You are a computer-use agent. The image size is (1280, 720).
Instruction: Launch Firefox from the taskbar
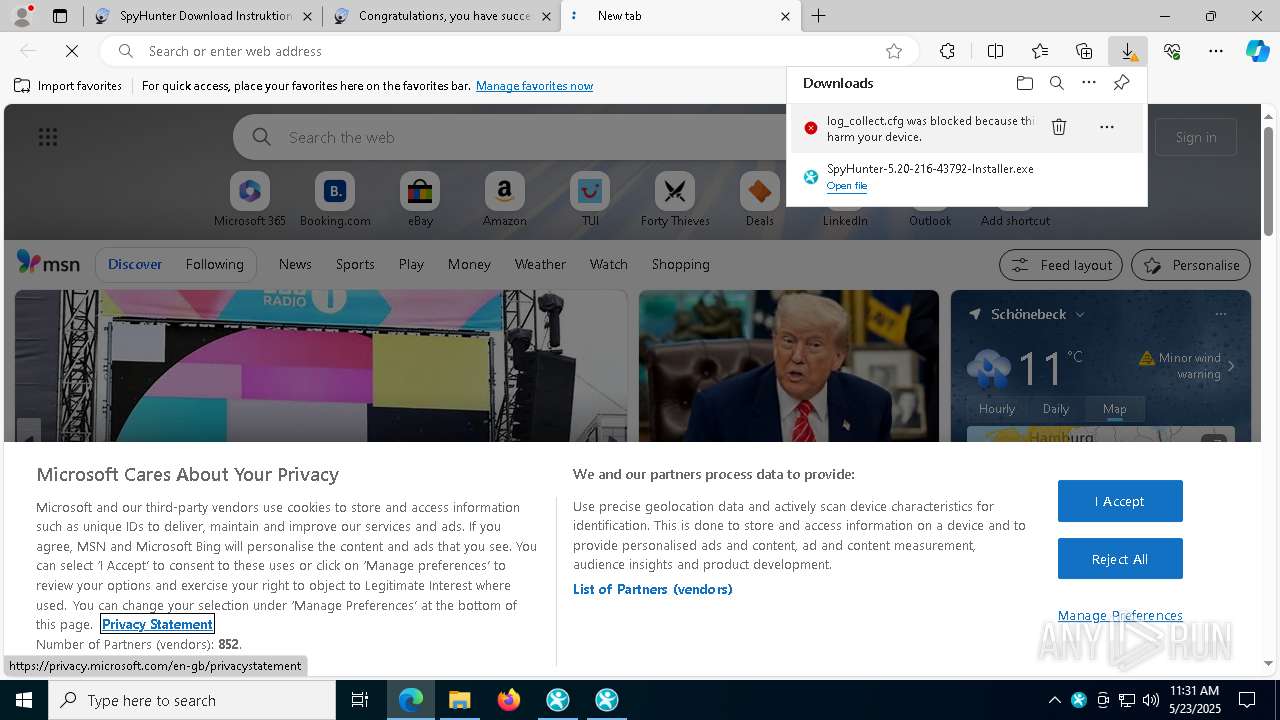tap(509, 700)
